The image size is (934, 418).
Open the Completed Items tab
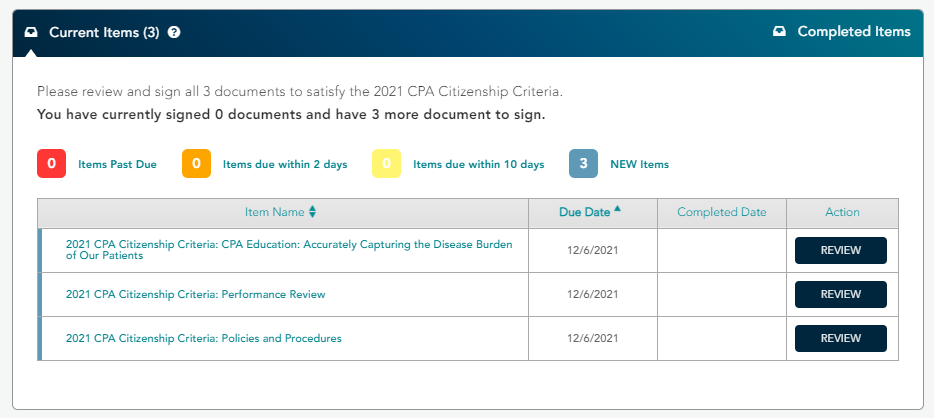pos(842,32)
